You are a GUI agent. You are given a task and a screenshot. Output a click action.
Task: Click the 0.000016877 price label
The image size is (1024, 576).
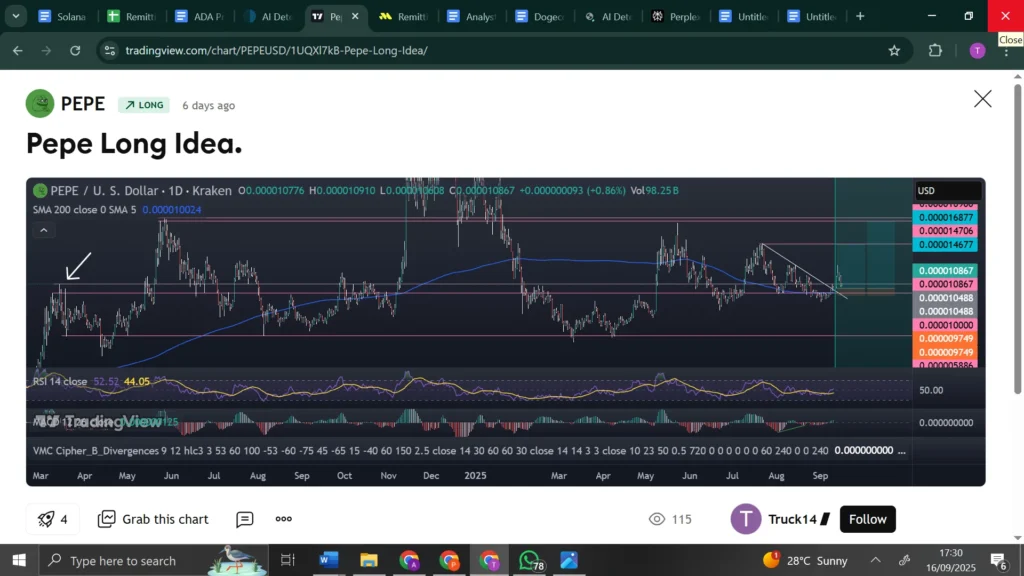944,217
